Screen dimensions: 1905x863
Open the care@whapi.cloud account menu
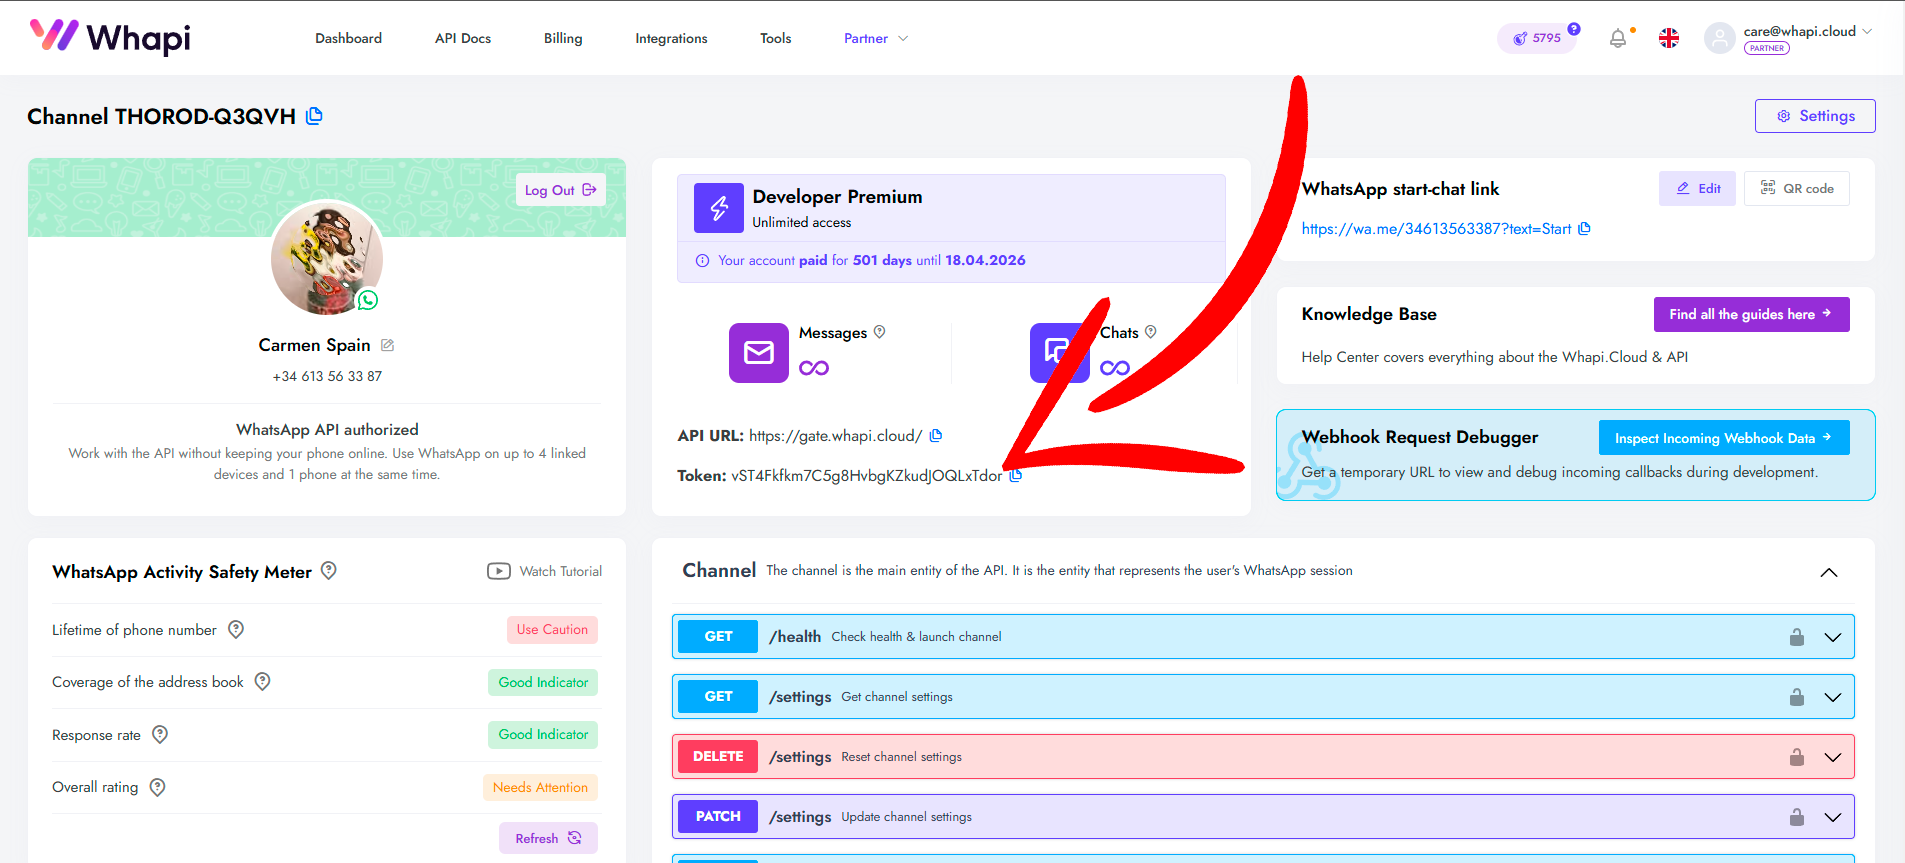(1808, 31)
